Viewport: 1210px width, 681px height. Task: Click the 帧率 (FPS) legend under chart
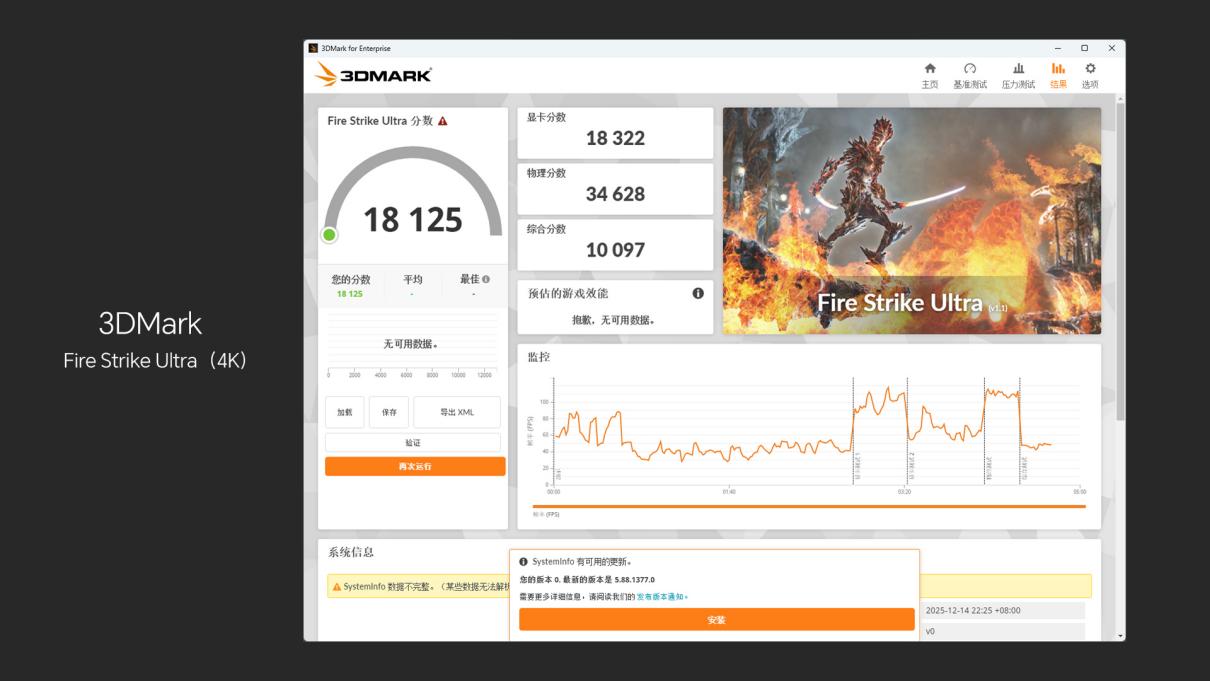click(546, 515)
